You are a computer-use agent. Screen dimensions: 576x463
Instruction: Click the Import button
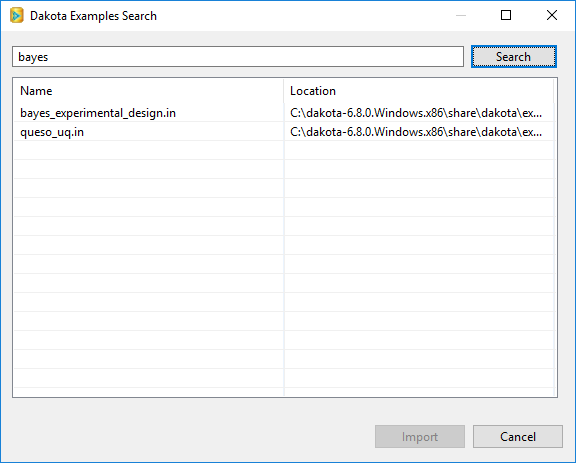tap(420, 437)
